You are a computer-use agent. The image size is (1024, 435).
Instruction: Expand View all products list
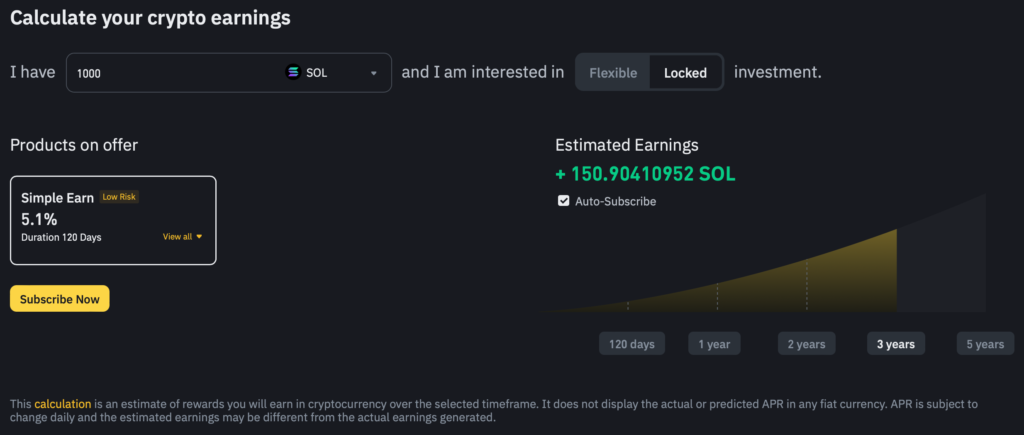tap(183, 237)
